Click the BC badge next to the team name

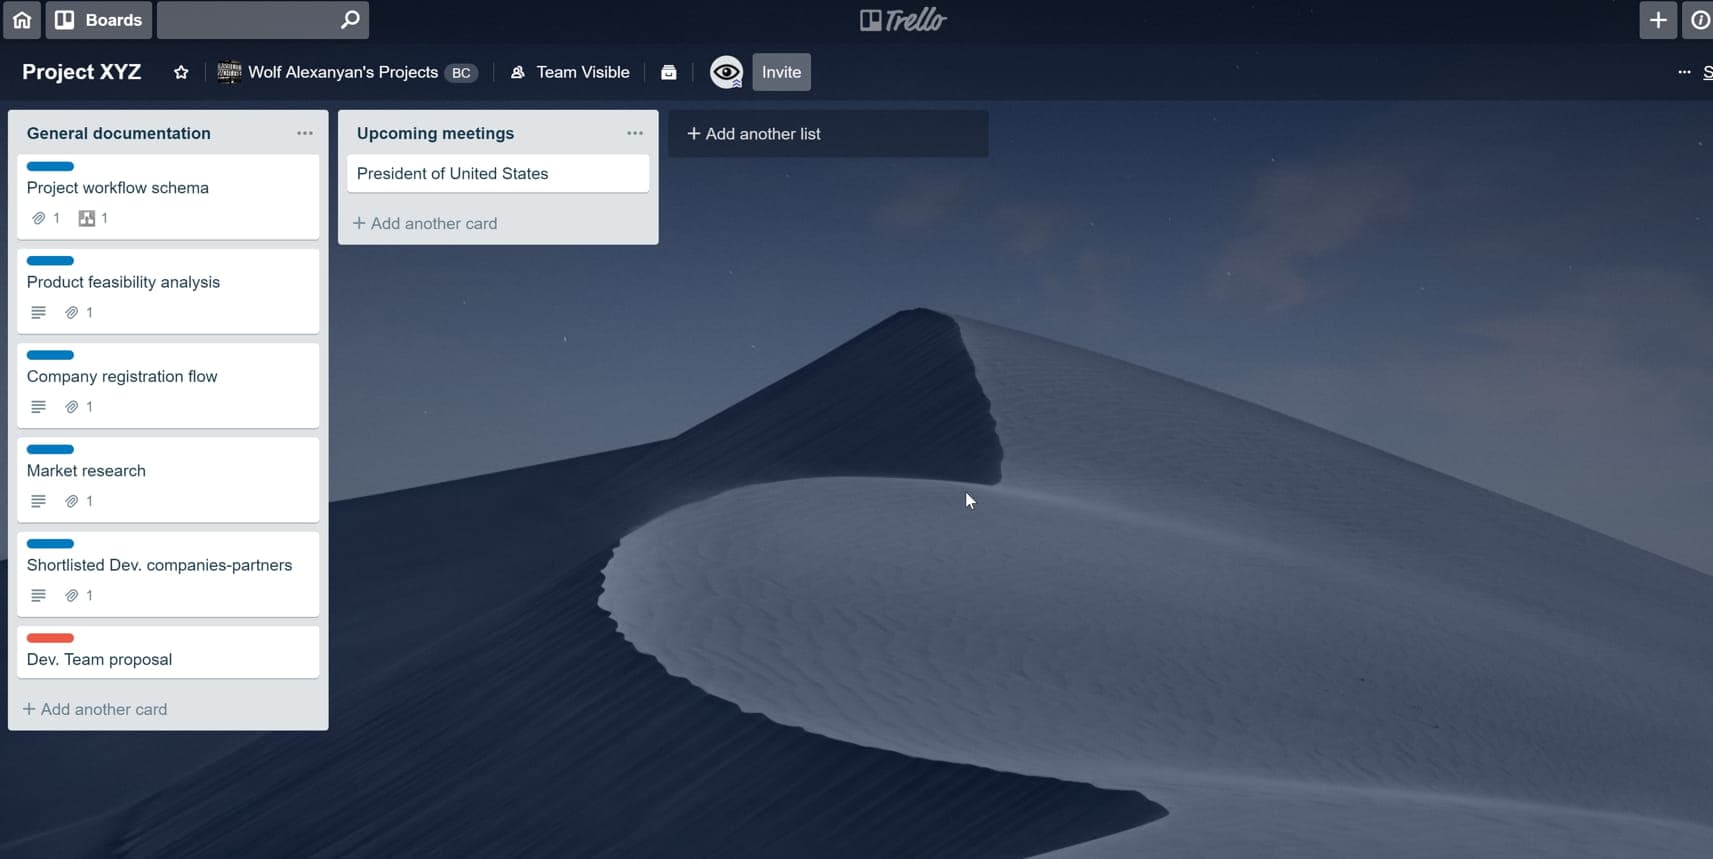pos(461,72)
